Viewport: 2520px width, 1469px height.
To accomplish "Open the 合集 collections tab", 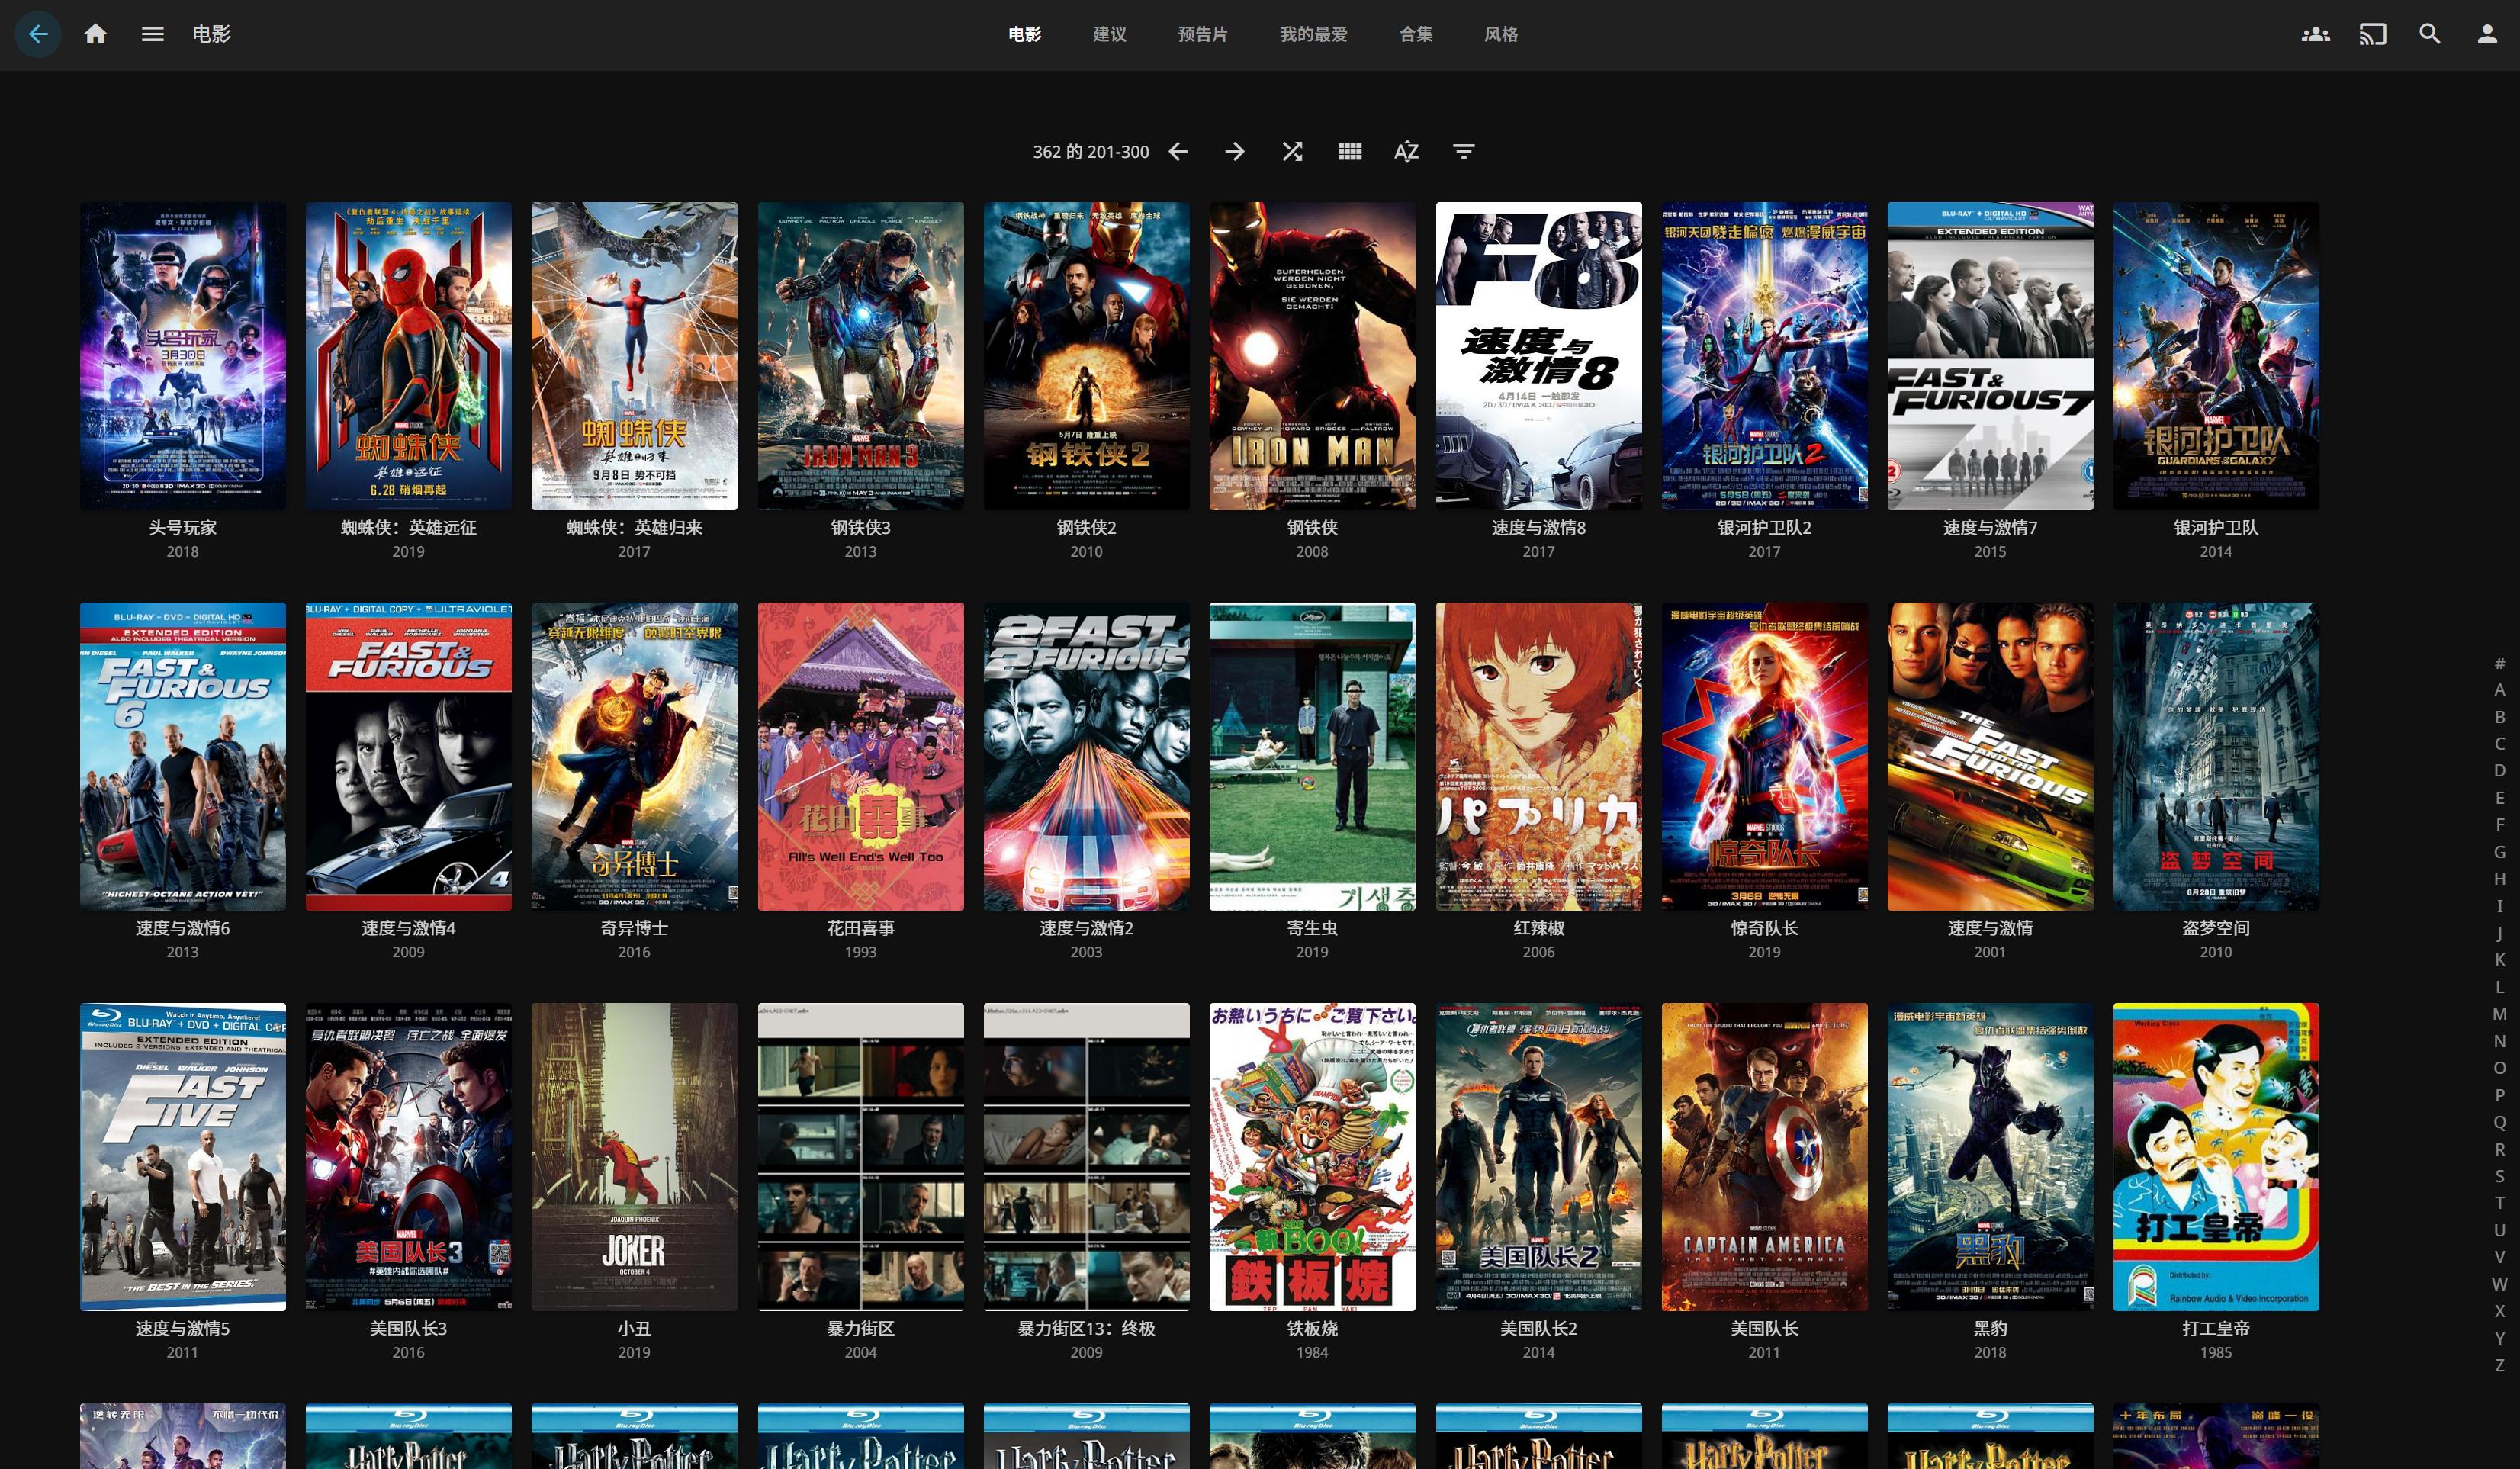I will pyautogui.click(x=1415, y=34).
